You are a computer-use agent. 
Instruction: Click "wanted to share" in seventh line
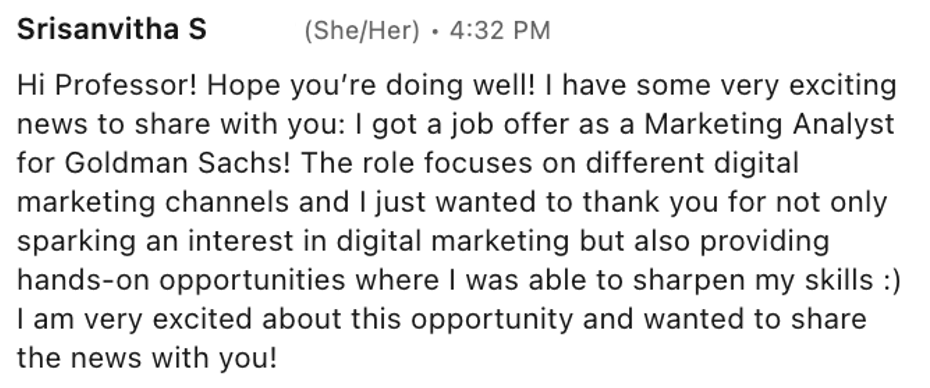(x=756, y=319)
